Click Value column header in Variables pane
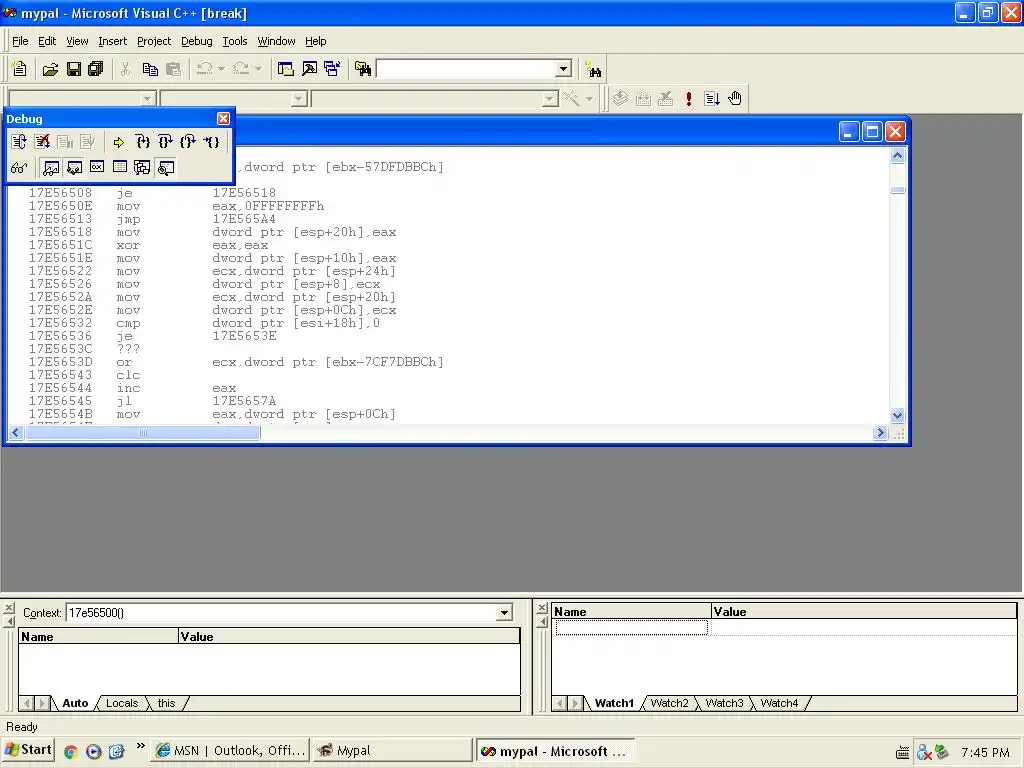Image resolution: width=1024 pixels, height=768 pixels. pyautogui.click(x=349, y=637)
